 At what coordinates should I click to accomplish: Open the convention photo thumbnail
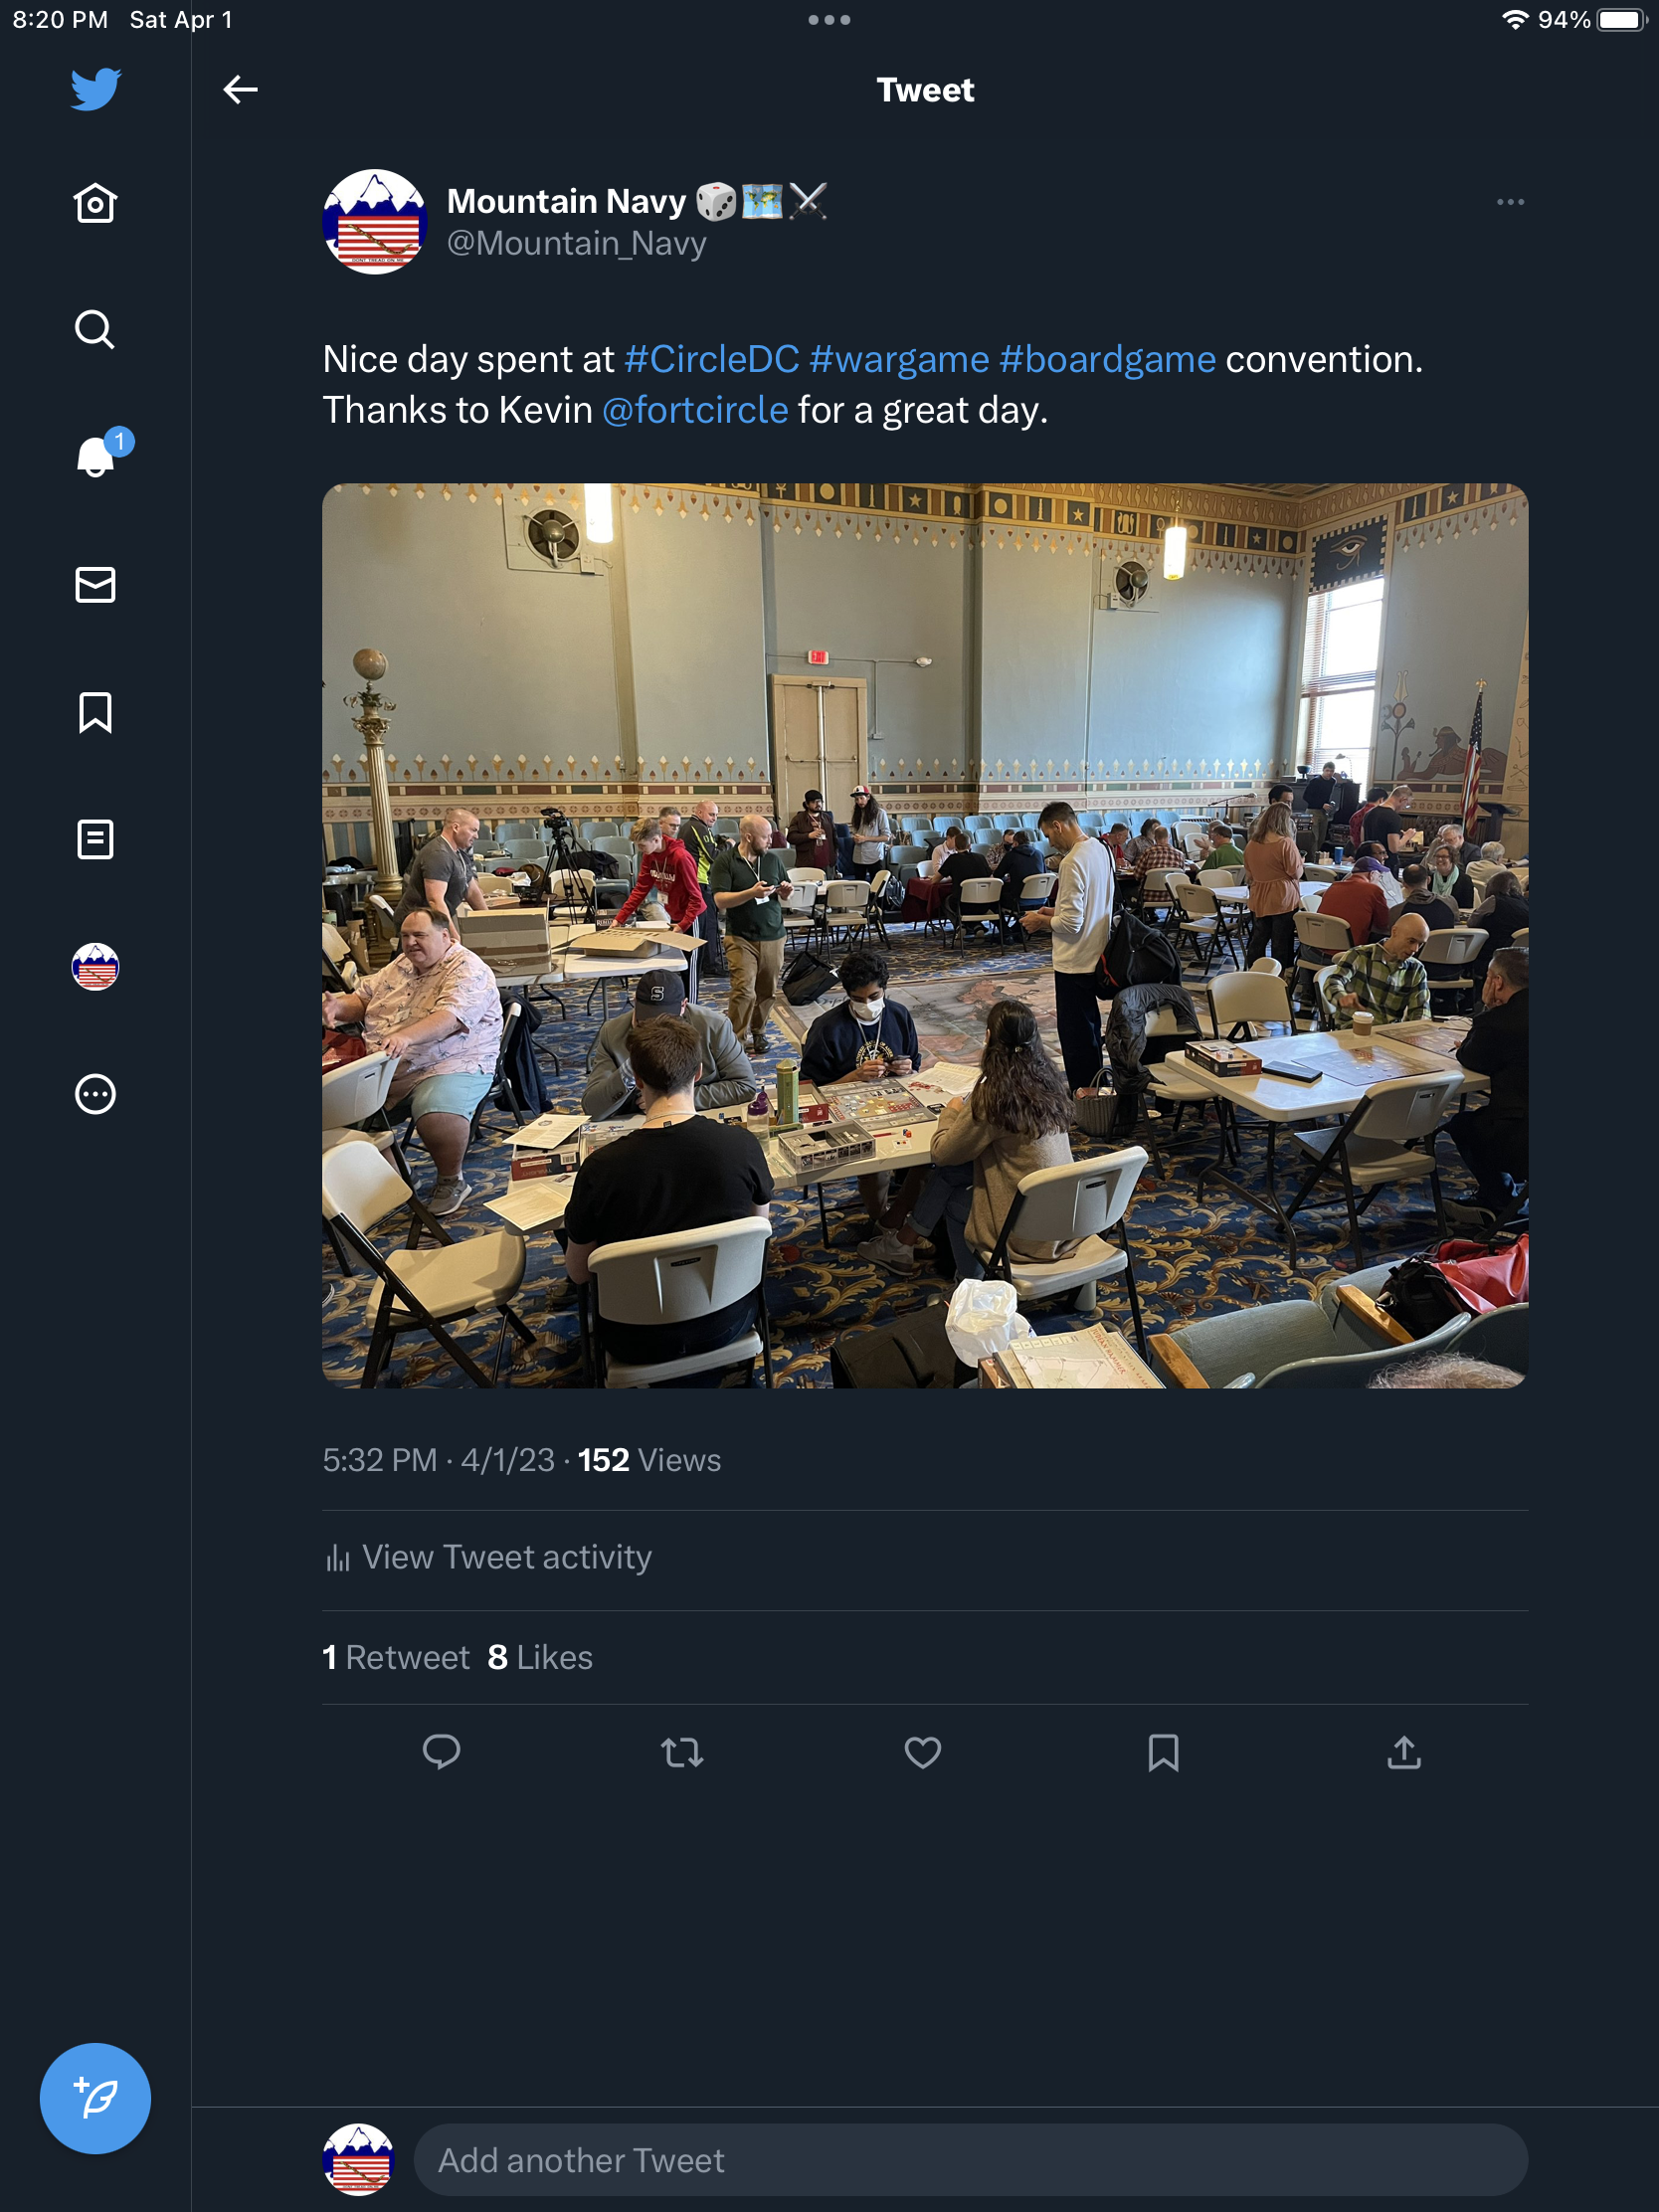tap(924, 935)
